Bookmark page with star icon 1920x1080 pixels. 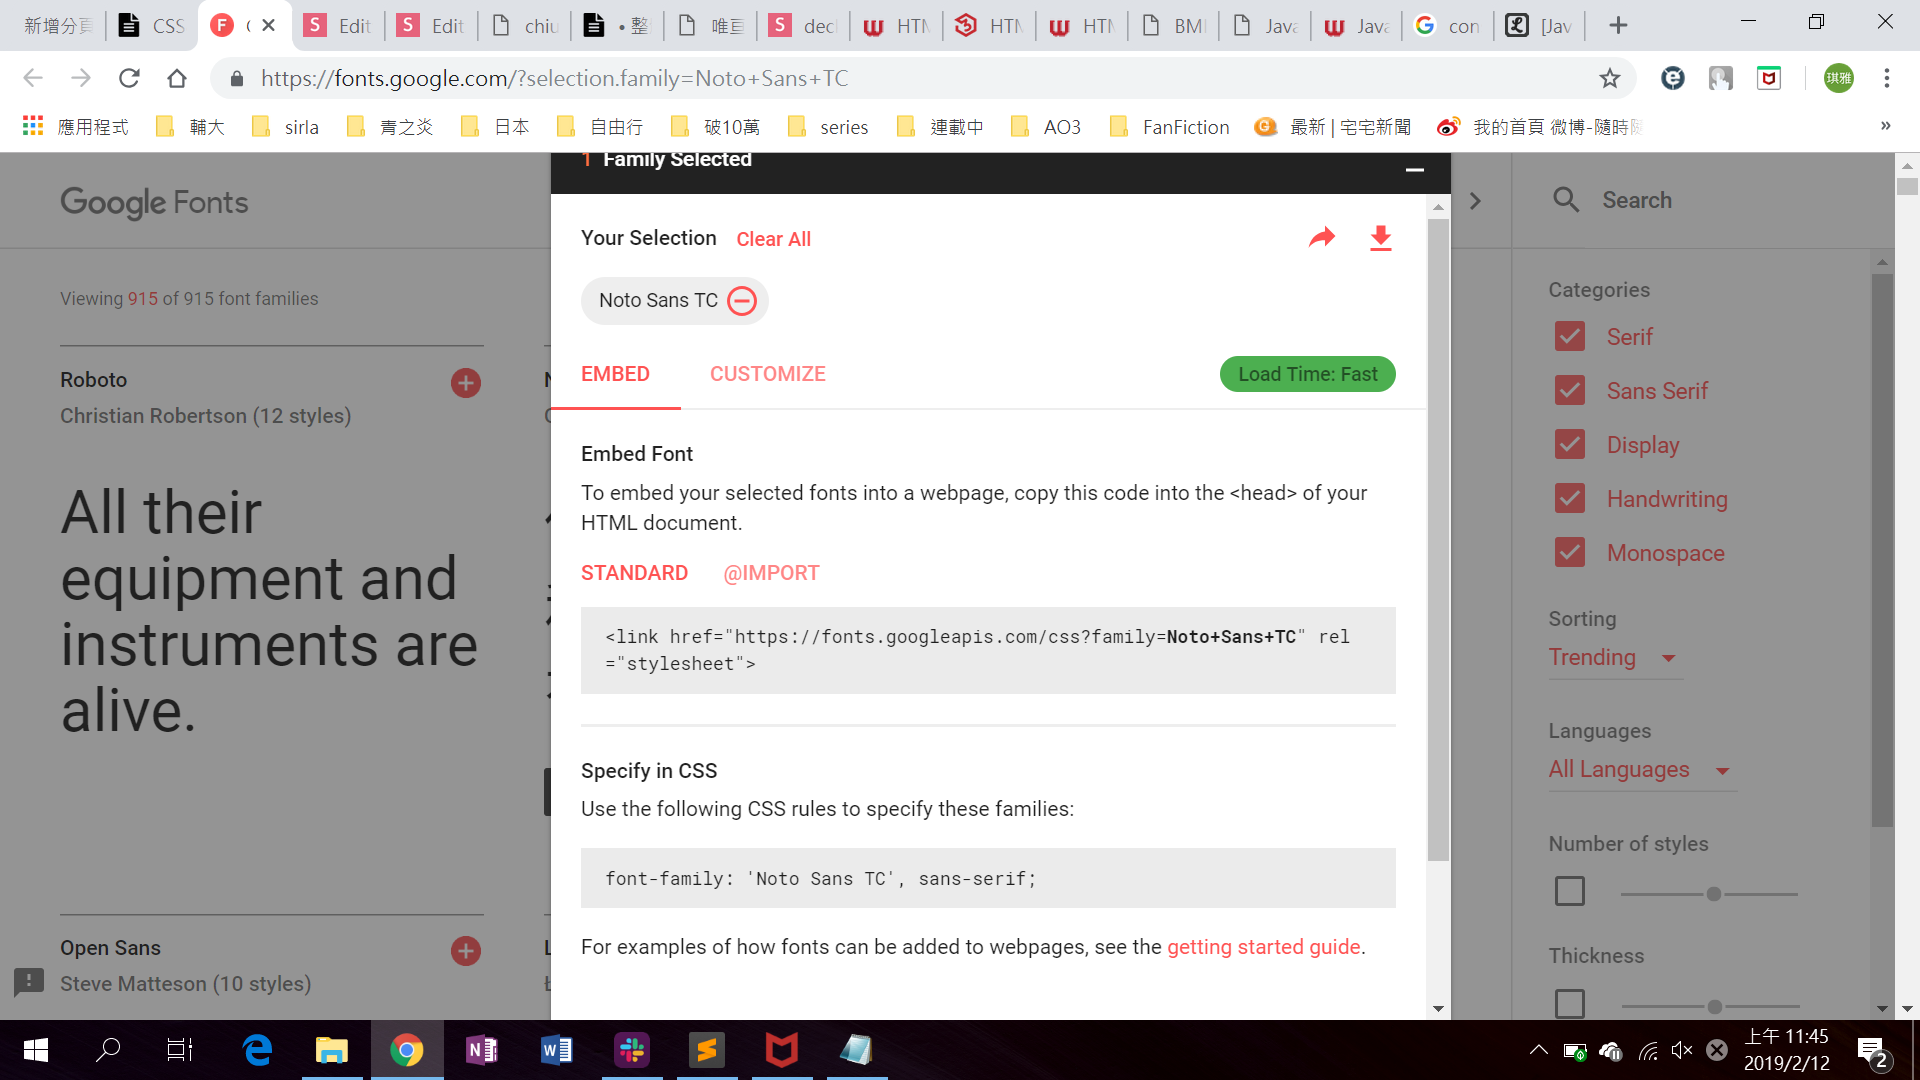click(1609, 78)
